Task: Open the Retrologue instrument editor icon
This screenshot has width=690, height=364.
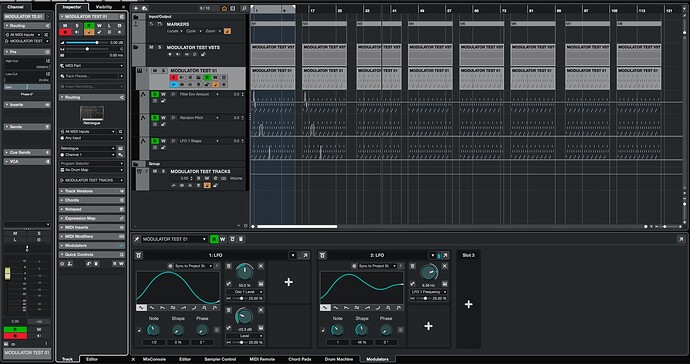Action: pyautogui.click(x=121, y=148)
